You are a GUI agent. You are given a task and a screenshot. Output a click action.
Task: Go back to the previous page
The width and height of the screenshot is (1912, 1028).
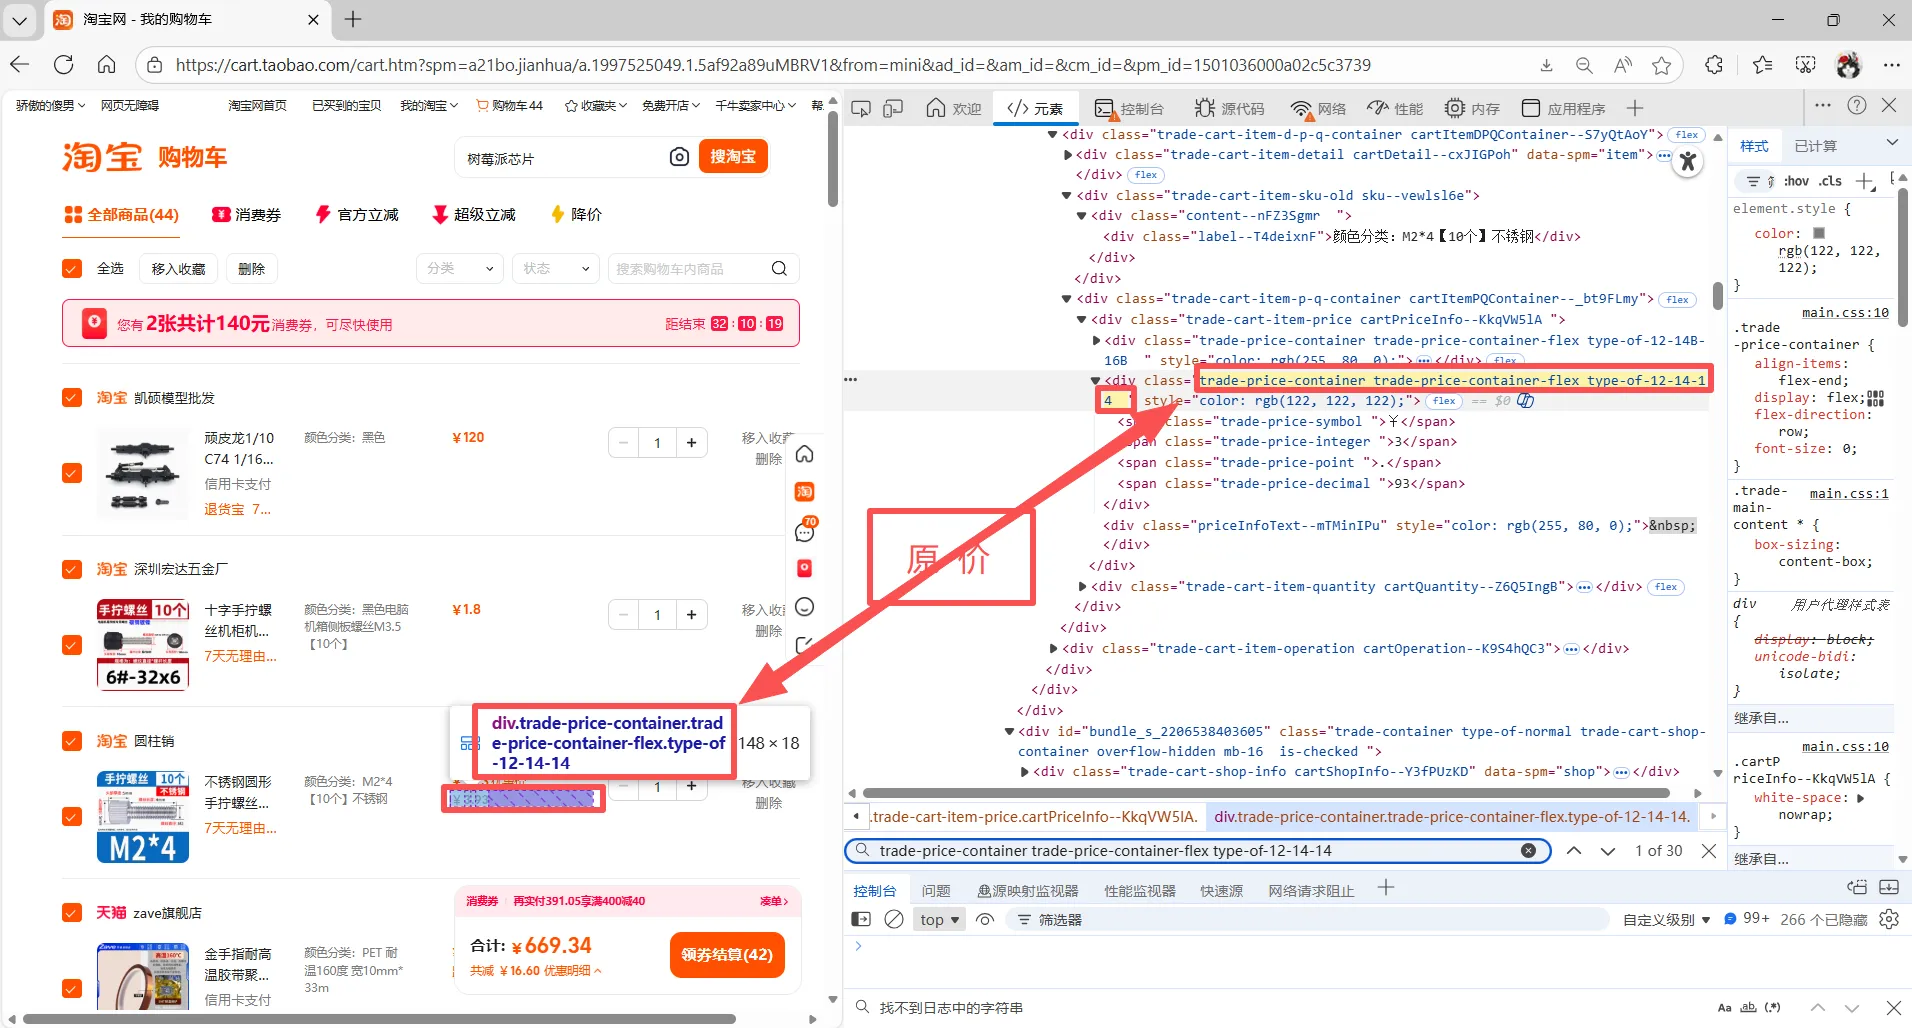pos(20,65)
